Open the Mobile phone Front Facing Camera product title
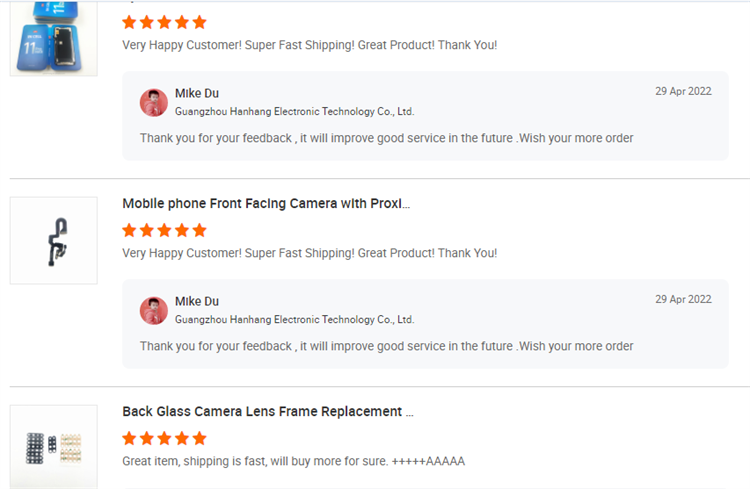Image resolution: width=750 pixels, height=489 pixels. click(x=266, y=204)
